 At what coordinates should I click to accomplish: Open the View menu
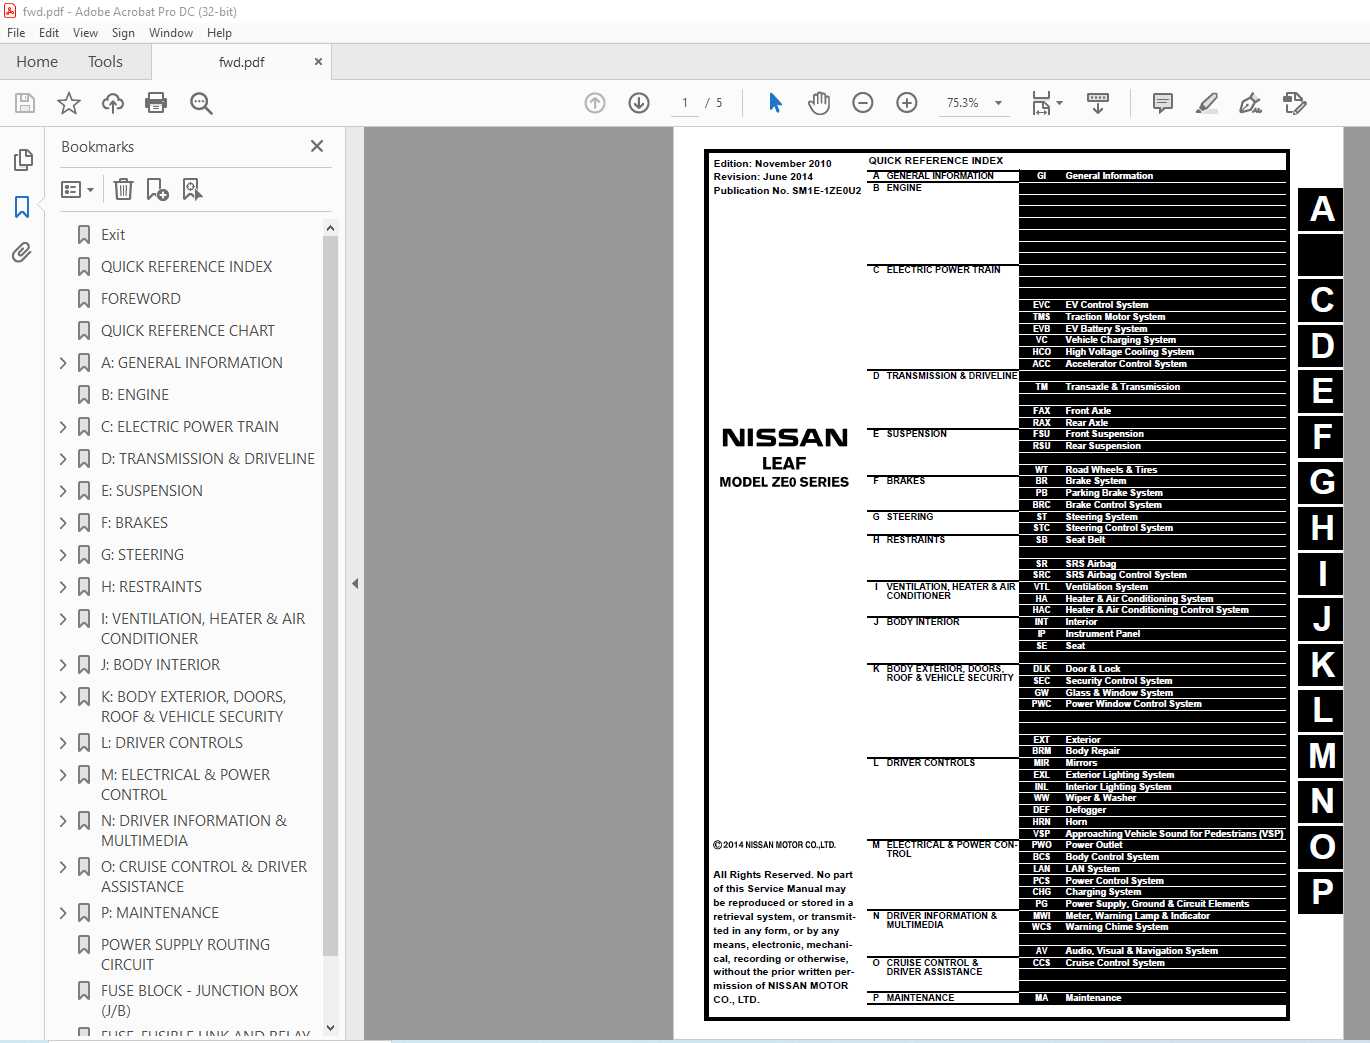pos(85,33)
